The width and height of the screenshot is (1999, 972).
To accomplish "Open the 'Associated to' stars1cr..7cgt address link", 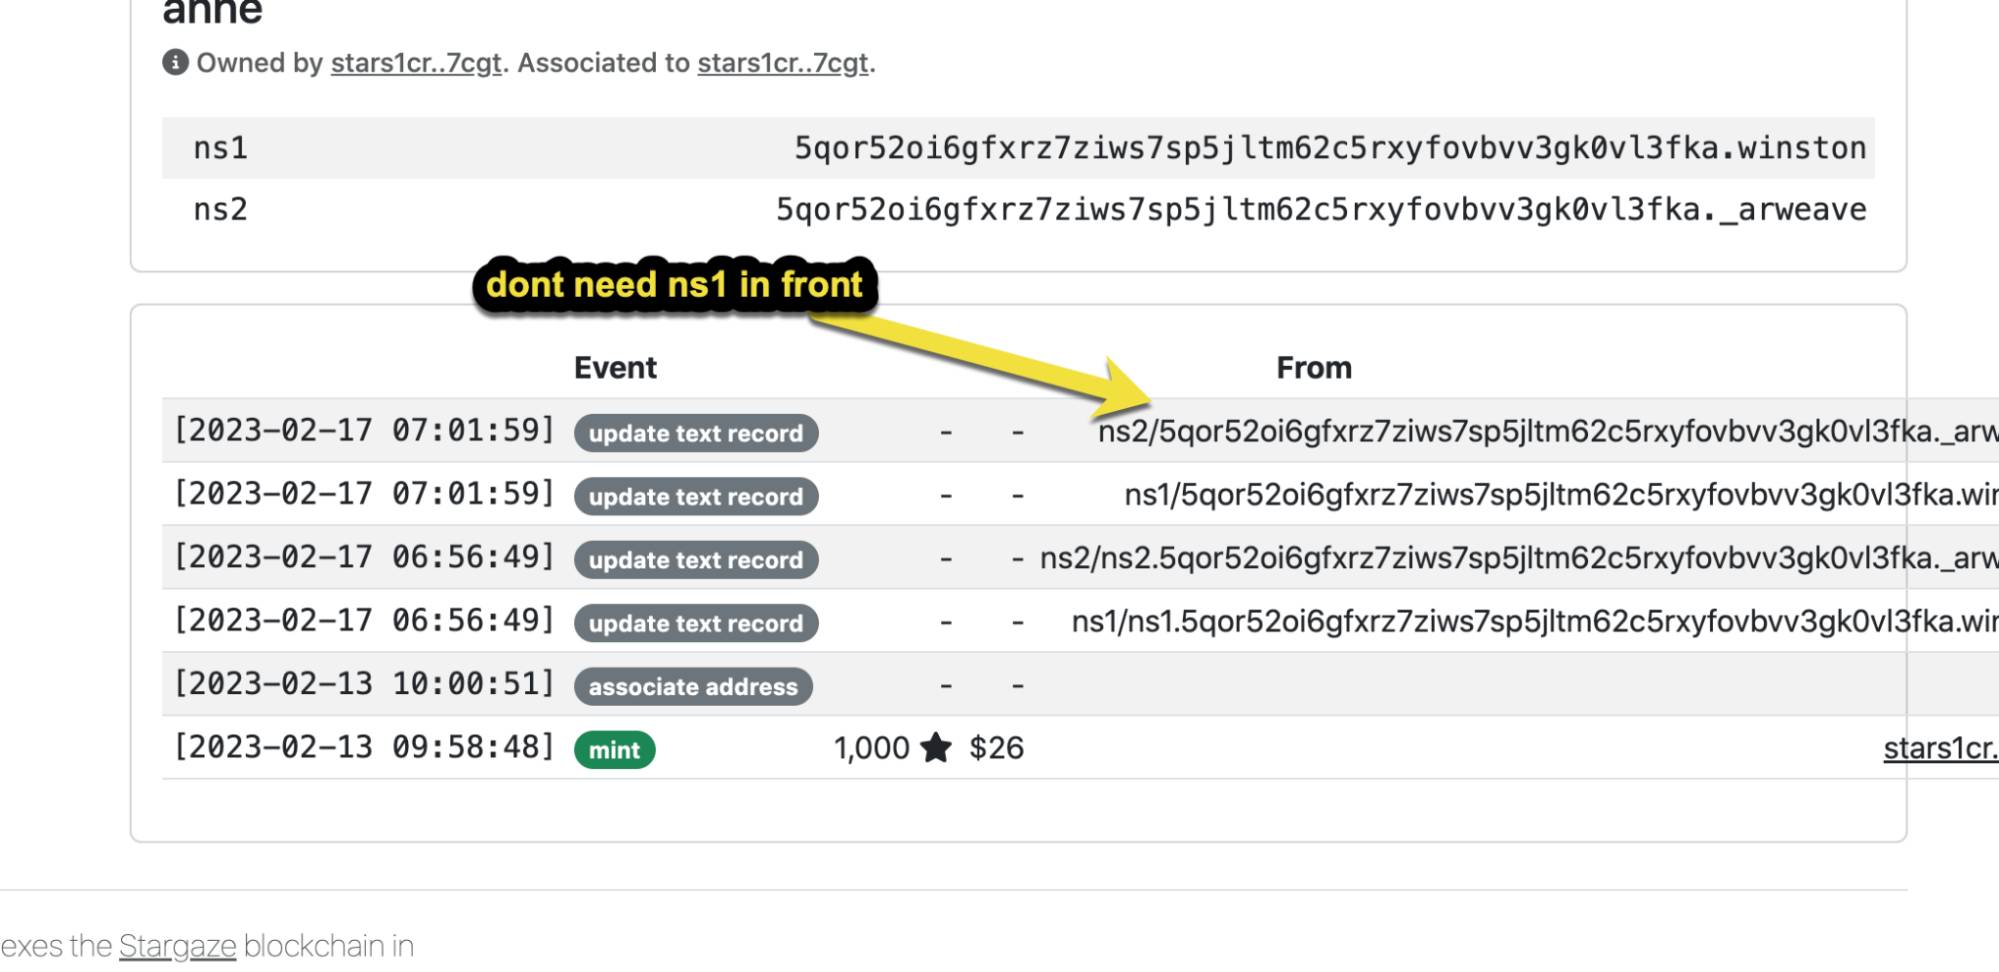I will [x=782, y=63].
